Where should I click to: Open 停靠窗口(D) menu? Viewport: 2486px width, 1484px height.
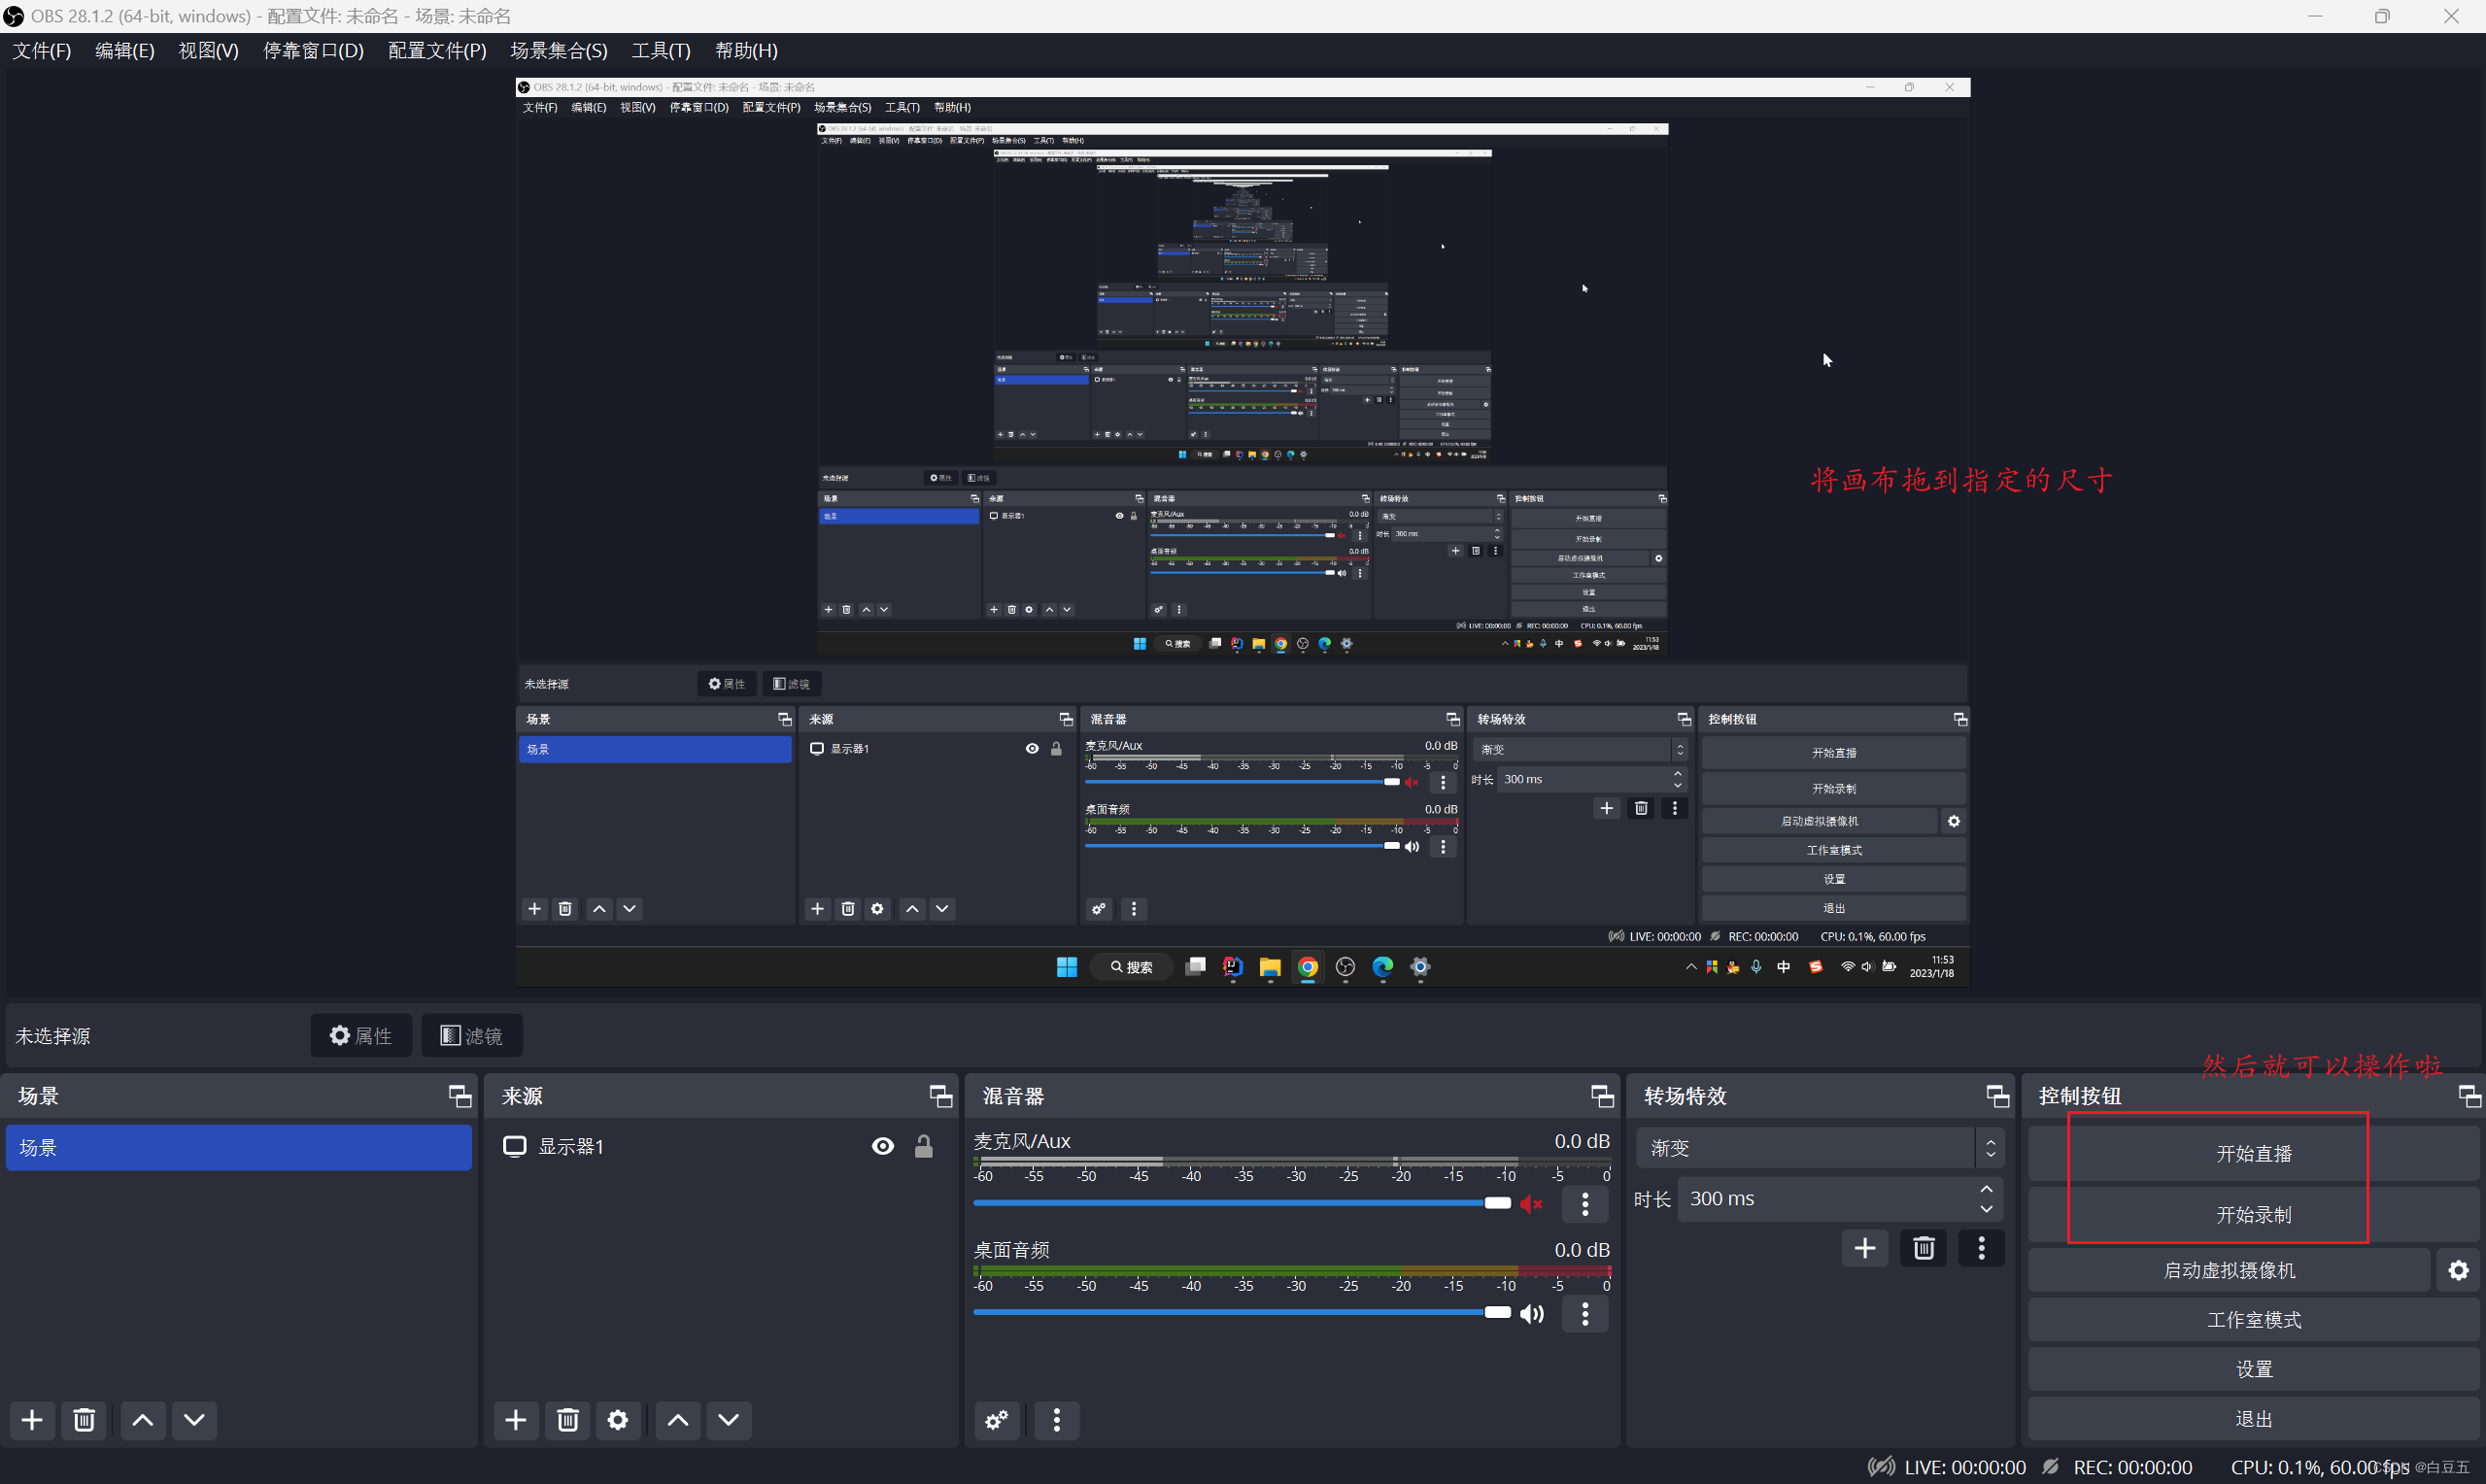pyautogui.click(x=313, y=50)
